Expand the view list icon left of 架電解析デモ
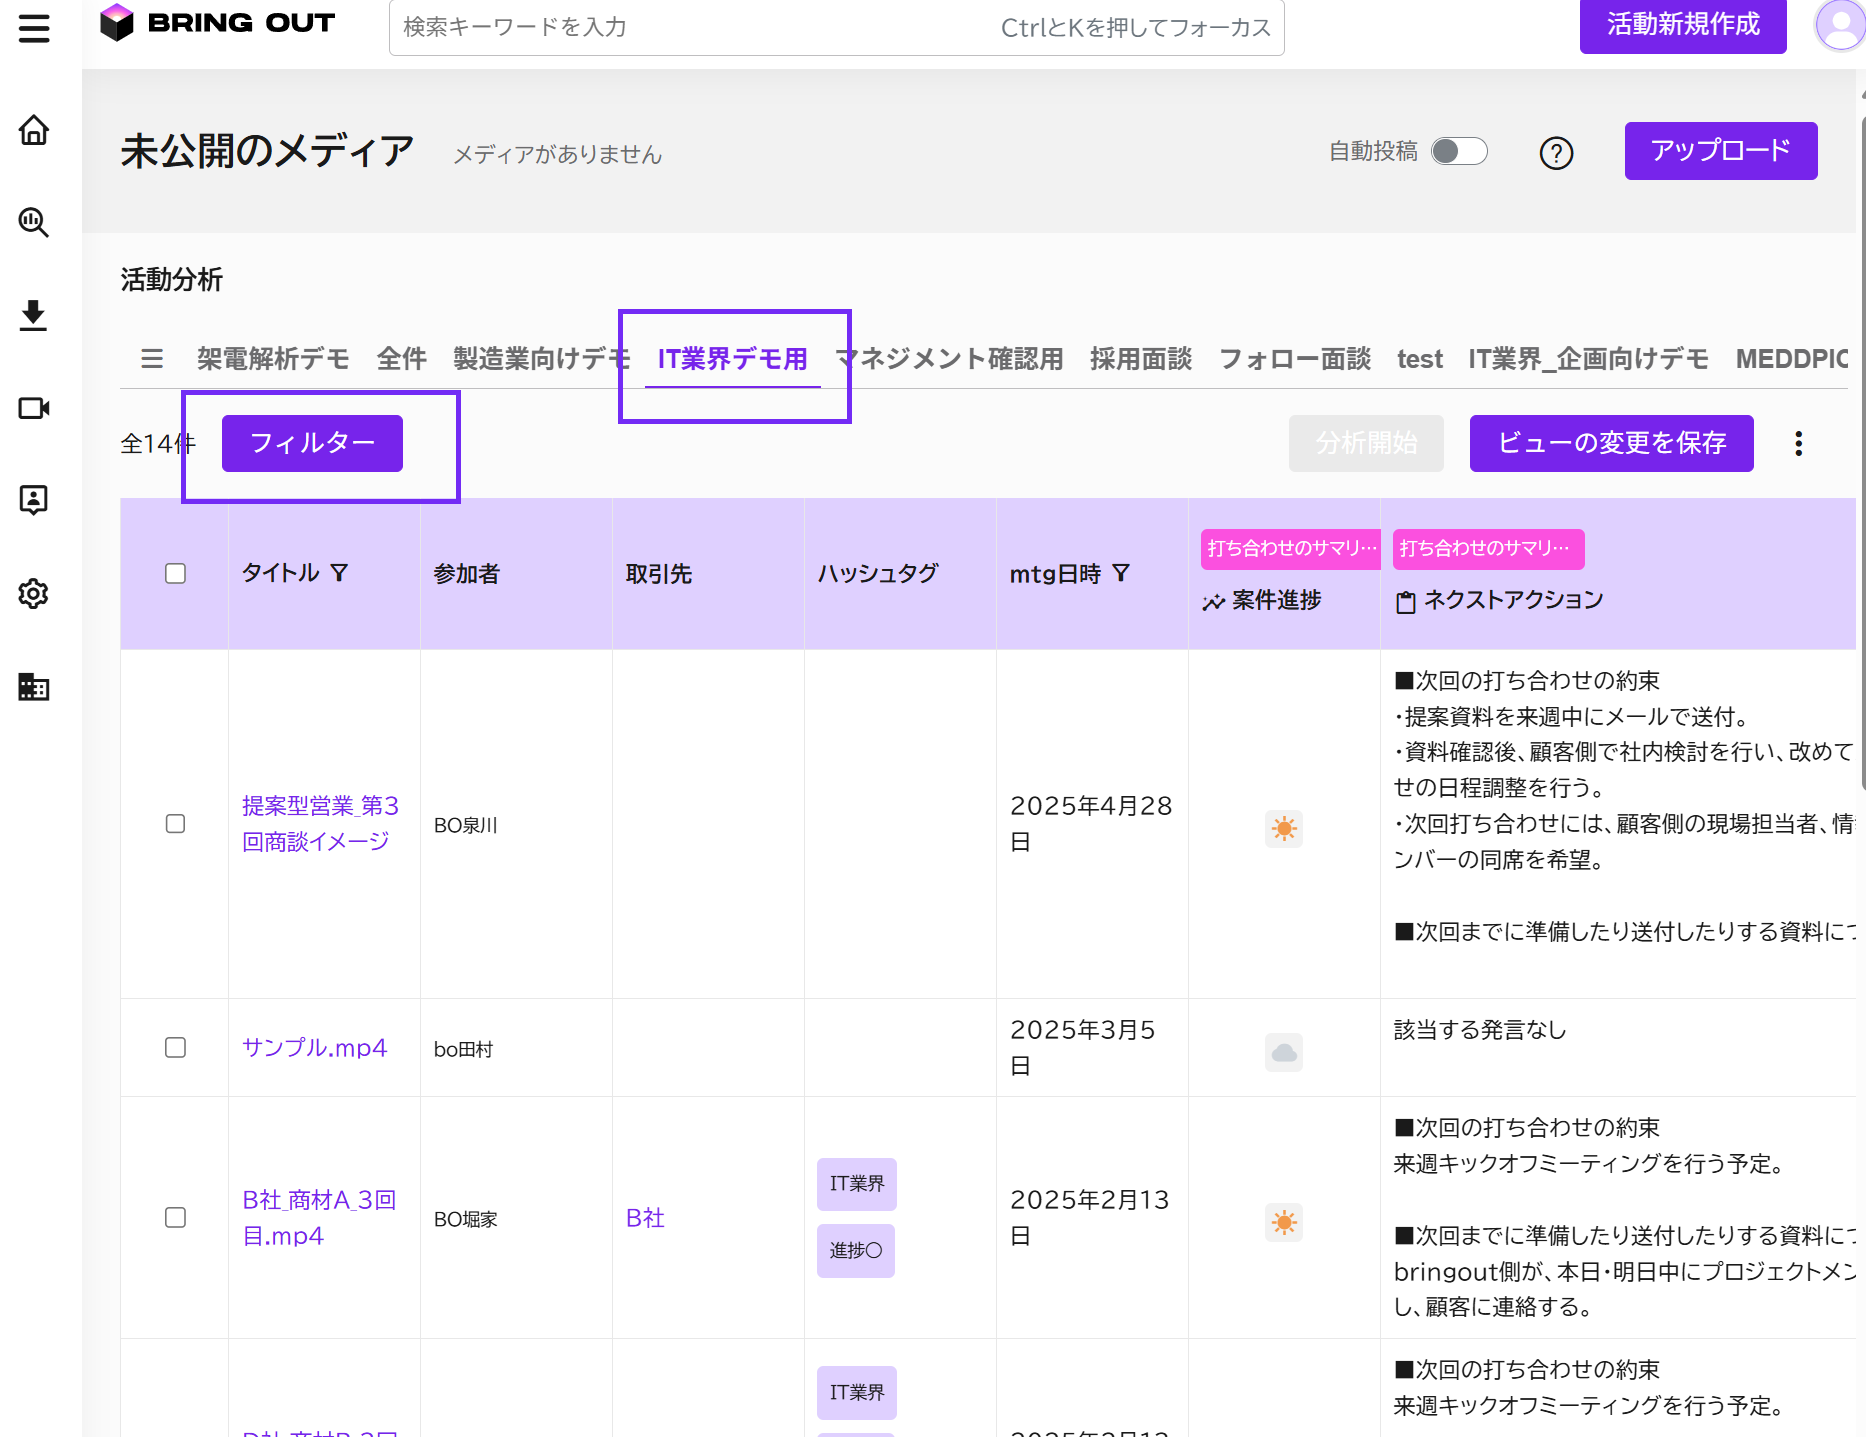 (x=152, y=358)
